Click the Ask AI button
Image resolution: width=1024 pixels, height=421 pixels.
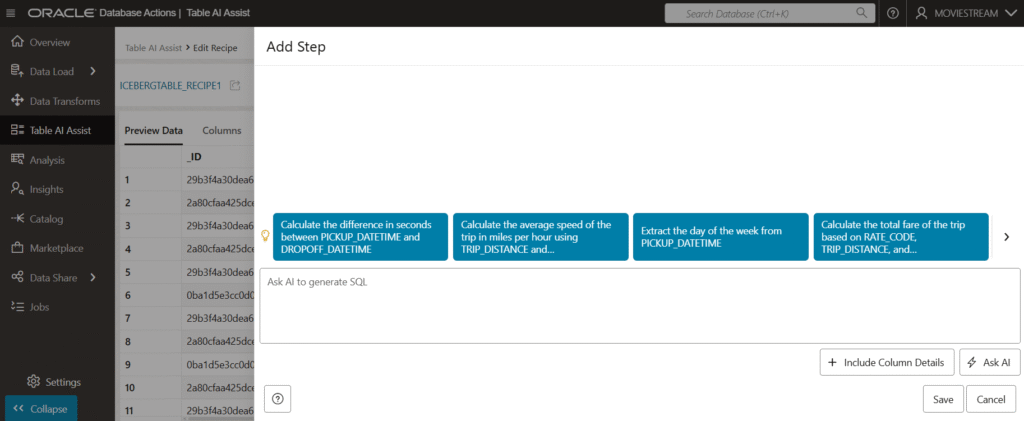click(x=989, y=362)
